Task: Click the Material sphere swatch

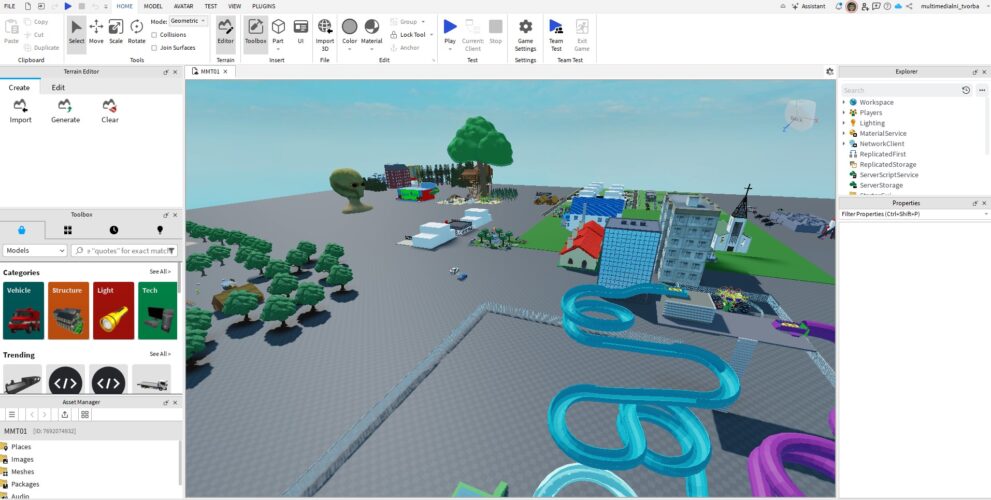Action: [372, 27]
